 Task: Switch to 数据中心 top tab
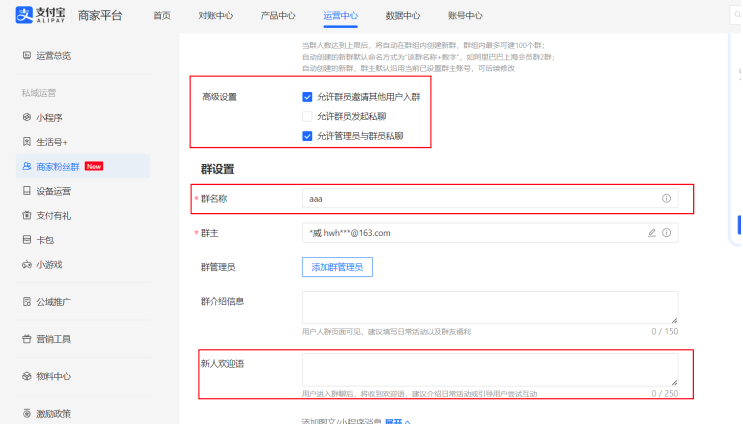[x=402, y=16]
